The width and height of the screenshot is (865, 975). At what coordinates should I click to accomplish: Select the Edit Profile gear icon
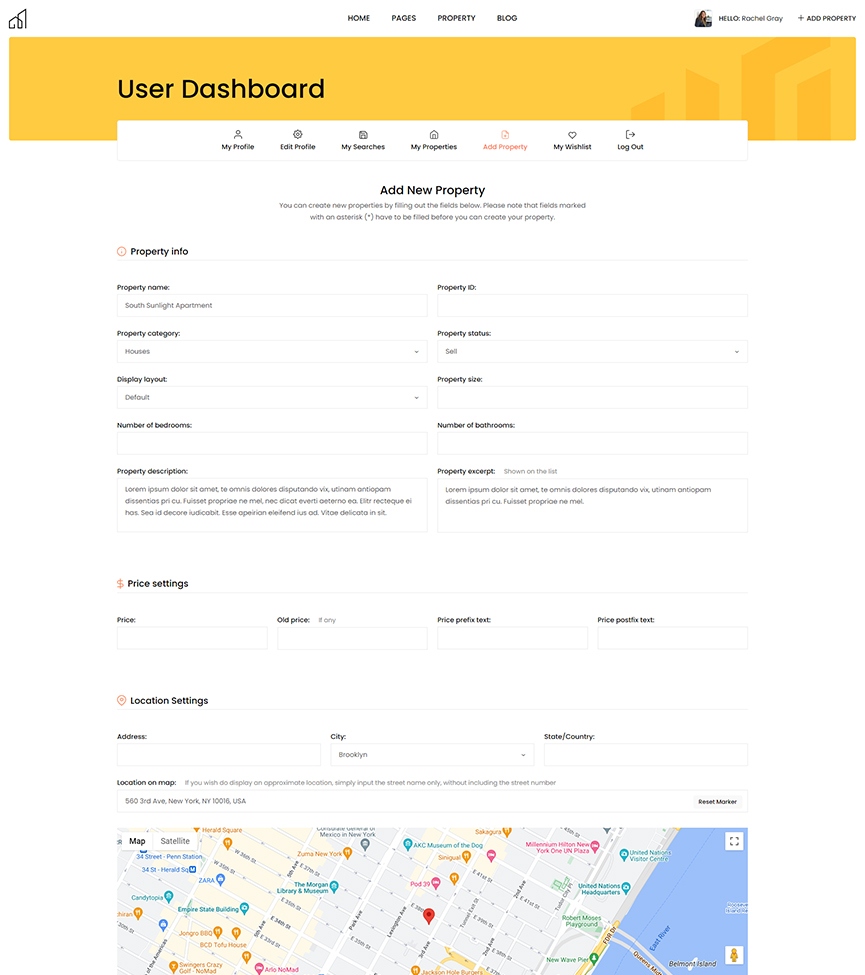coord(297,134)
